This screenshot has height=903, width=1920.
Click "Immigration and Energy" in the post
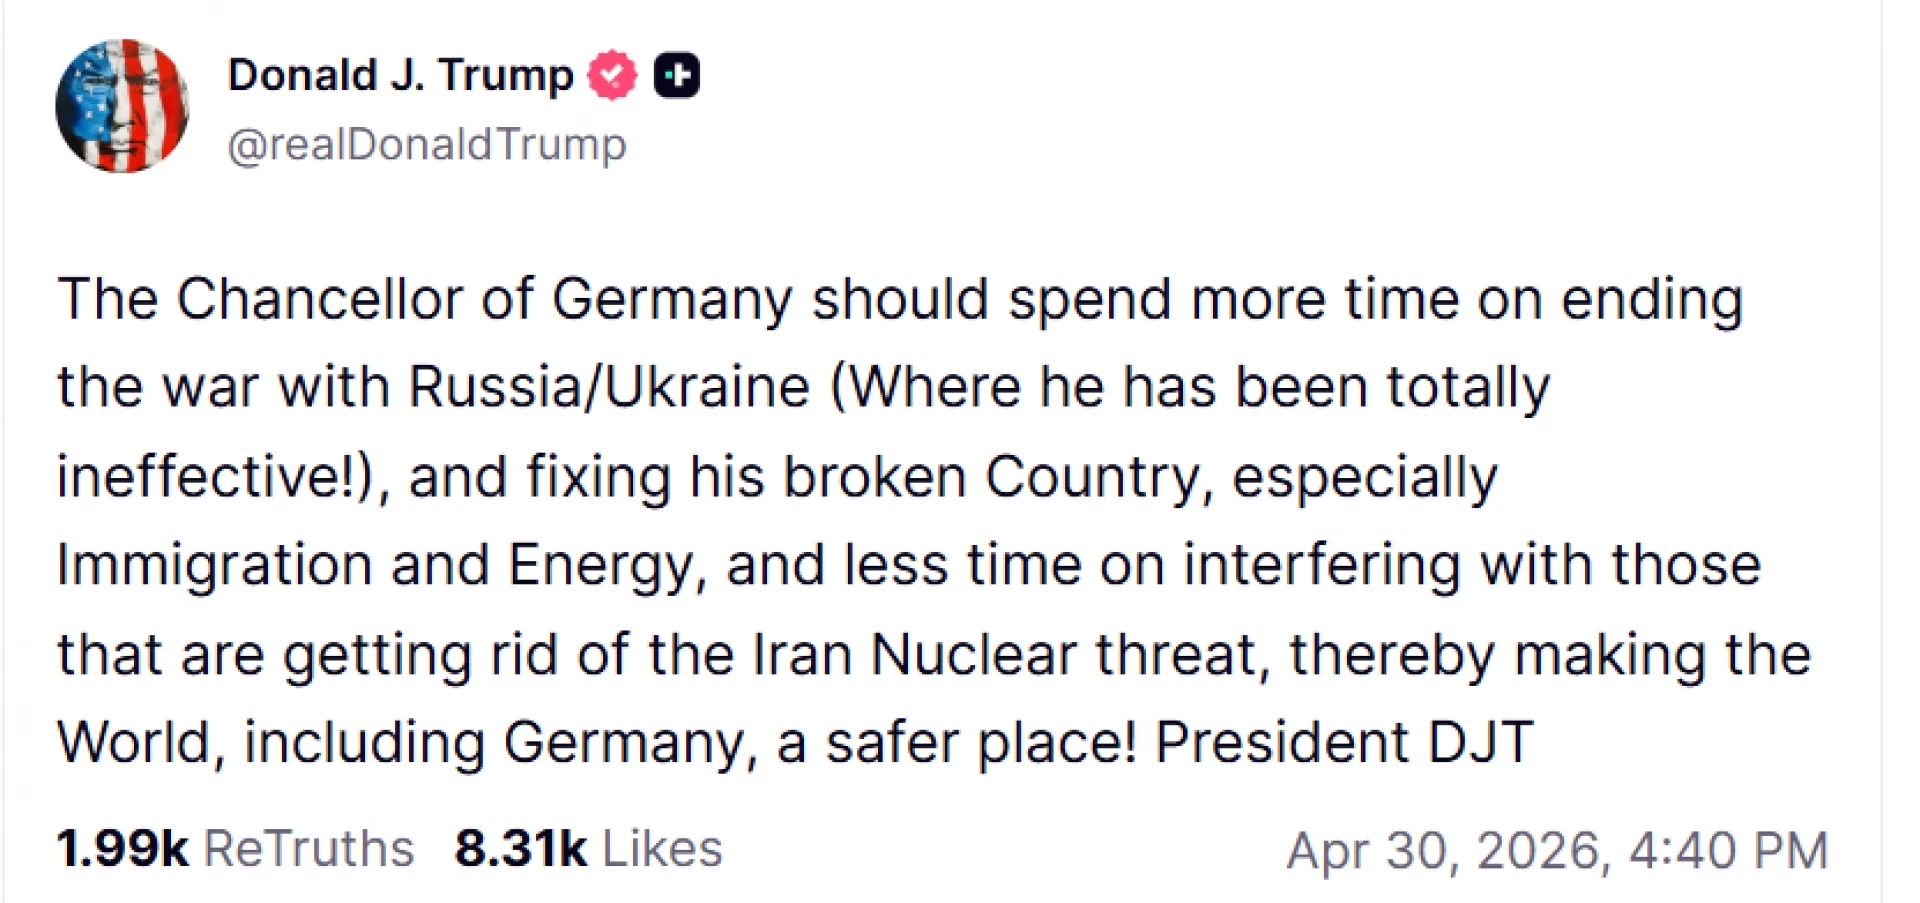point(374,565)
